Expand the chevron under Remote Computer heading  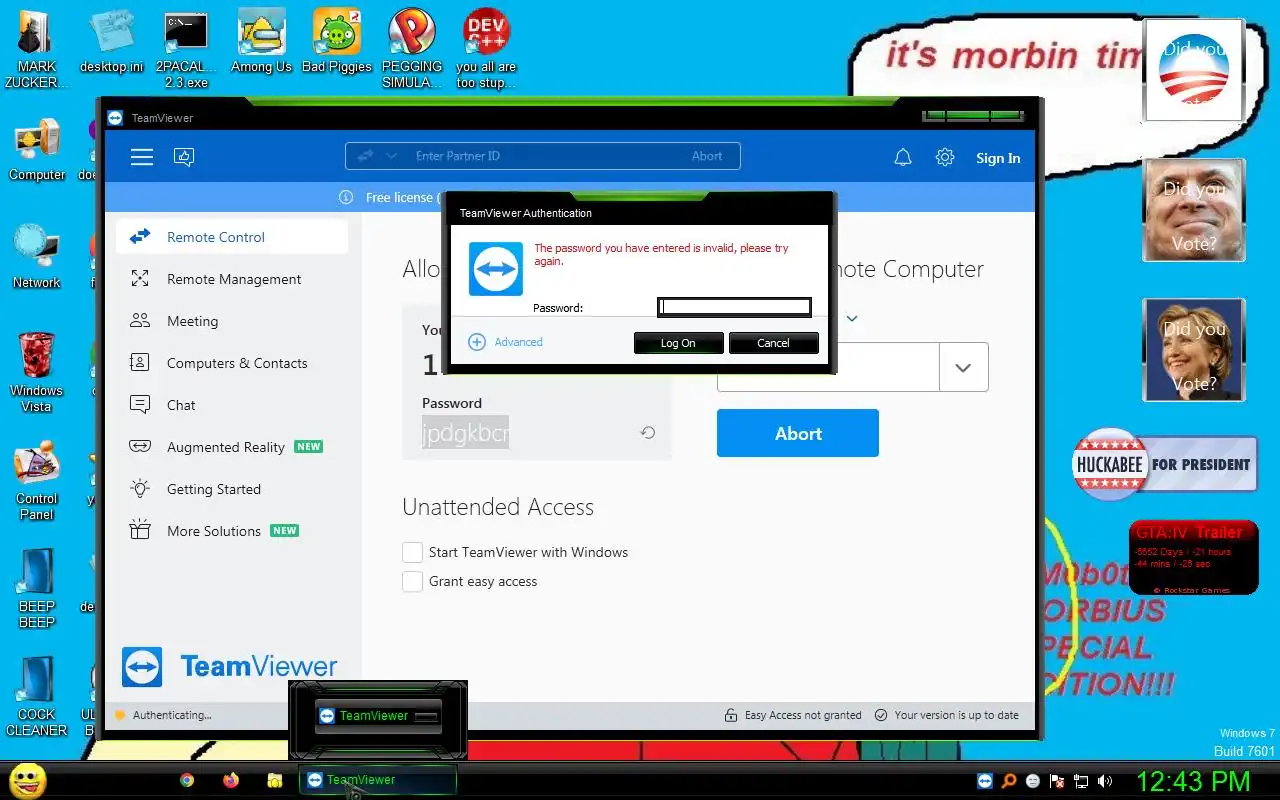point(852,318)
